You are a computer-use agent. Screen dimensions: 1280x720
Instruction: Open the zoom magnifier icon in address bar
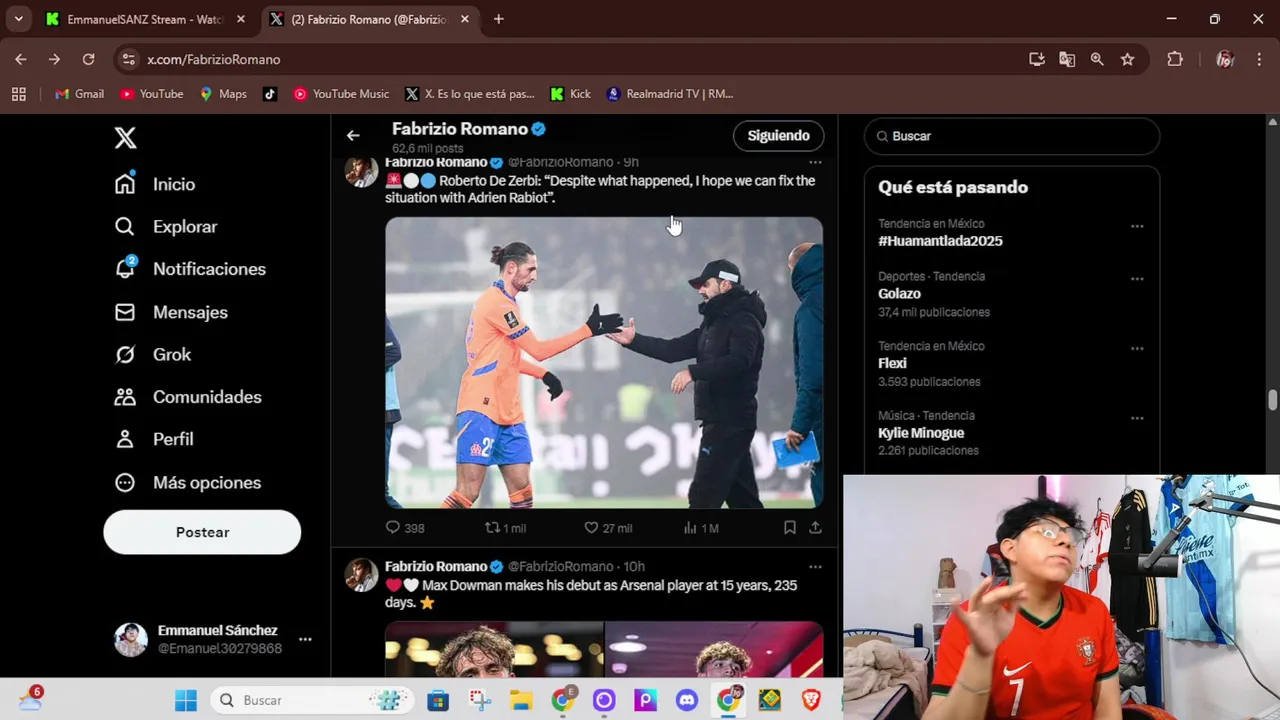click(x=1097, y=59)
